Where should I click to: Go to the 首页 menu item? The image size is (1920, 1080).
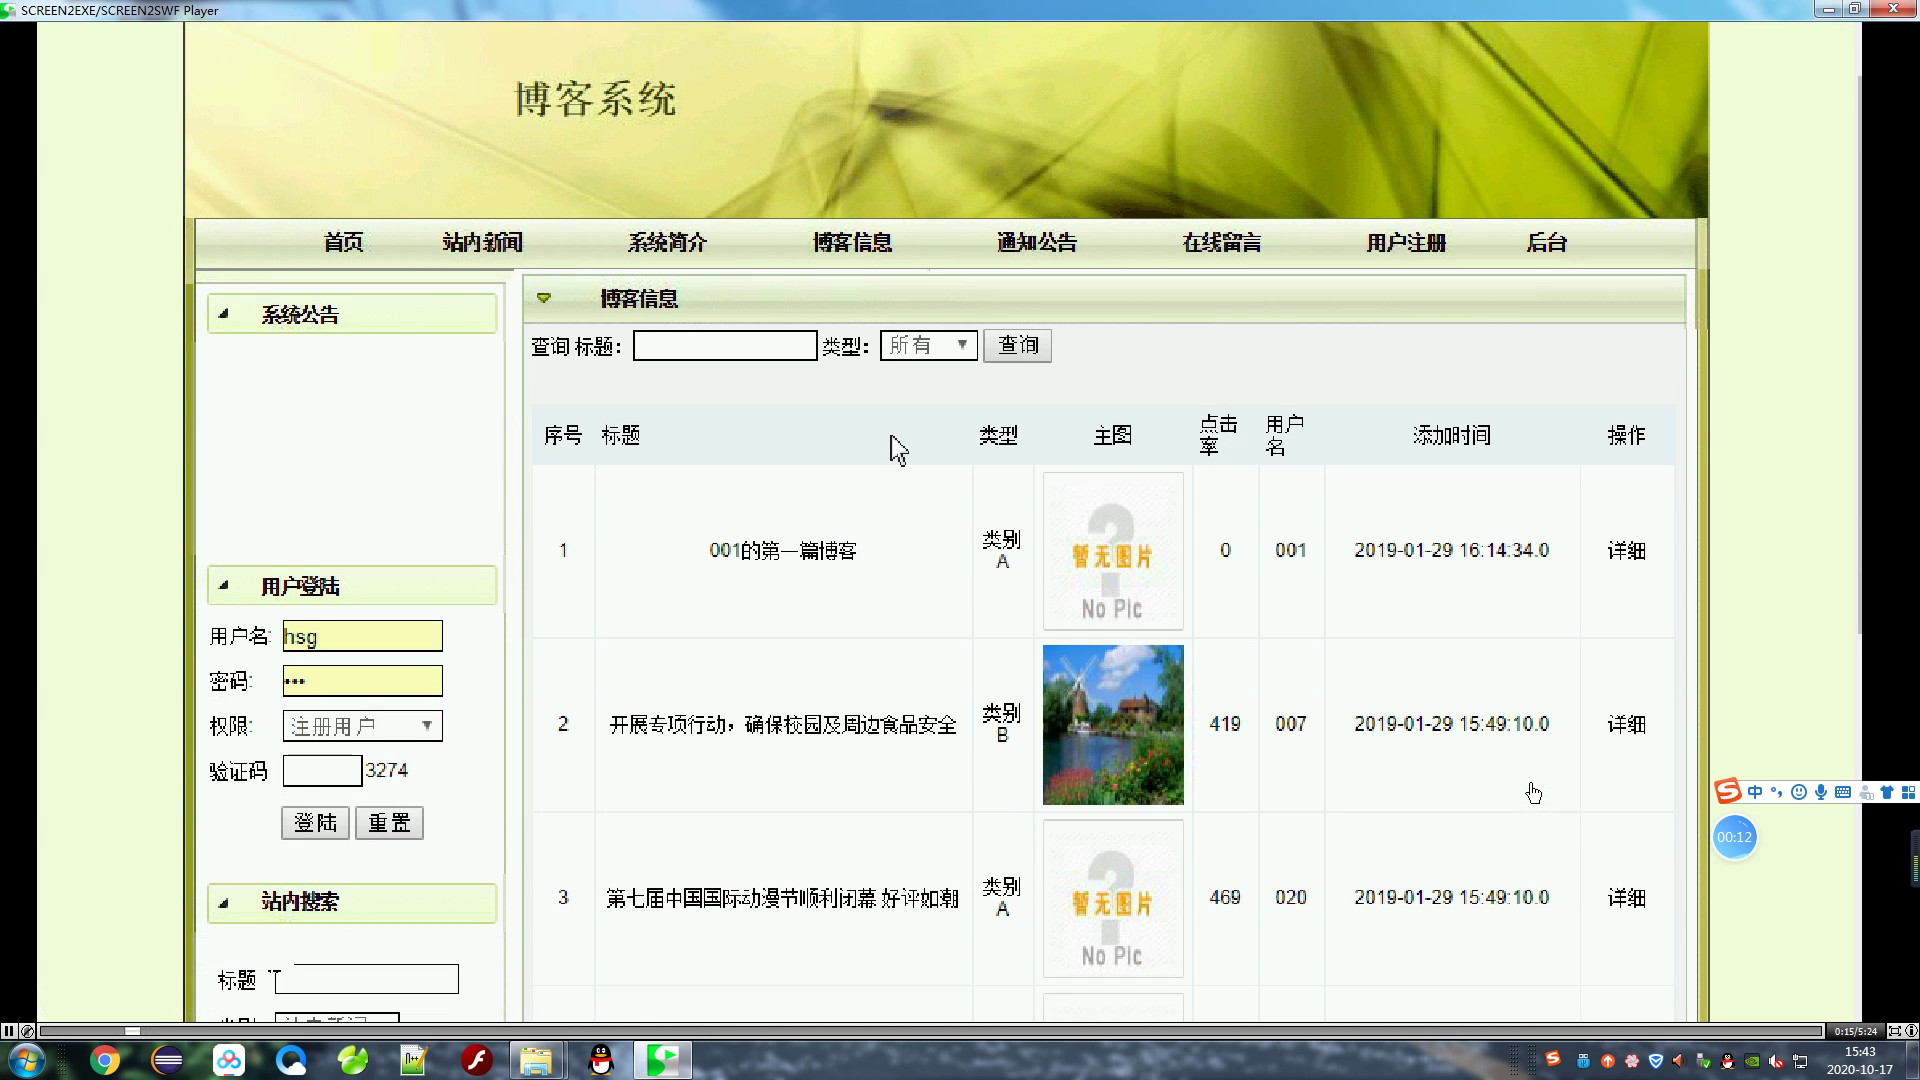[344, 243]
